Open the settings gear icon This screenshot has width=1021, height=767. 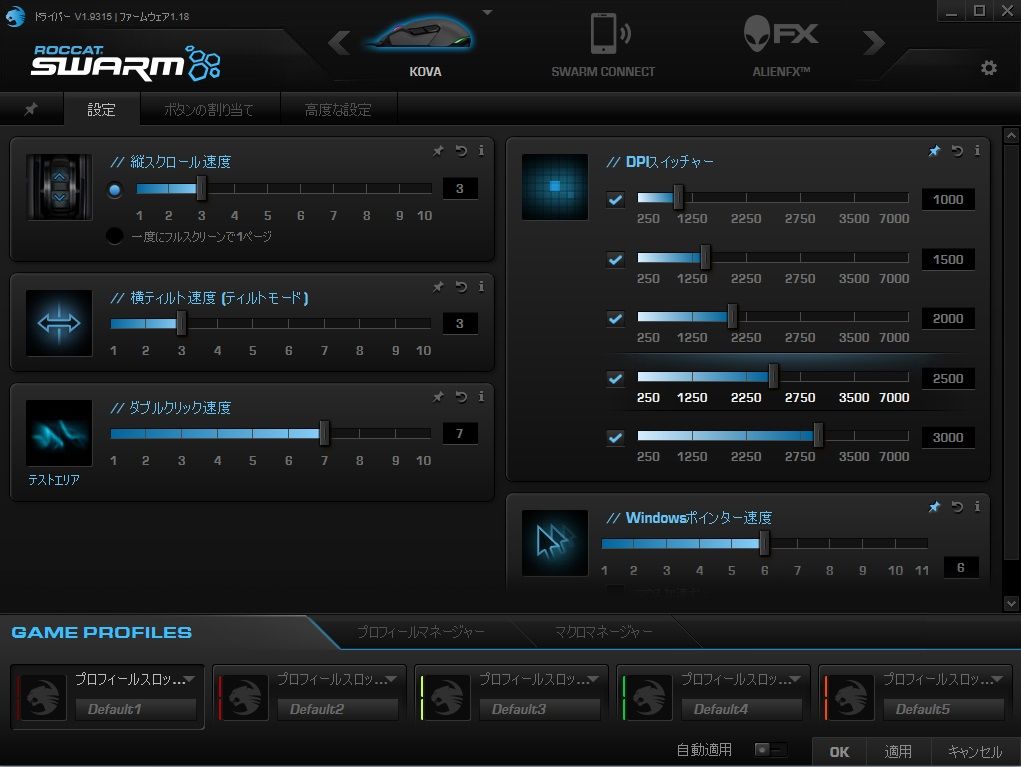(988, 68)
